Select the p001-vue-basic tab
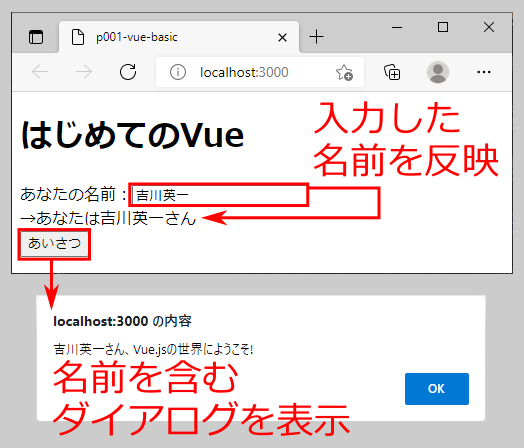Viewport: 524px width, 448px height. pos(179,37)
